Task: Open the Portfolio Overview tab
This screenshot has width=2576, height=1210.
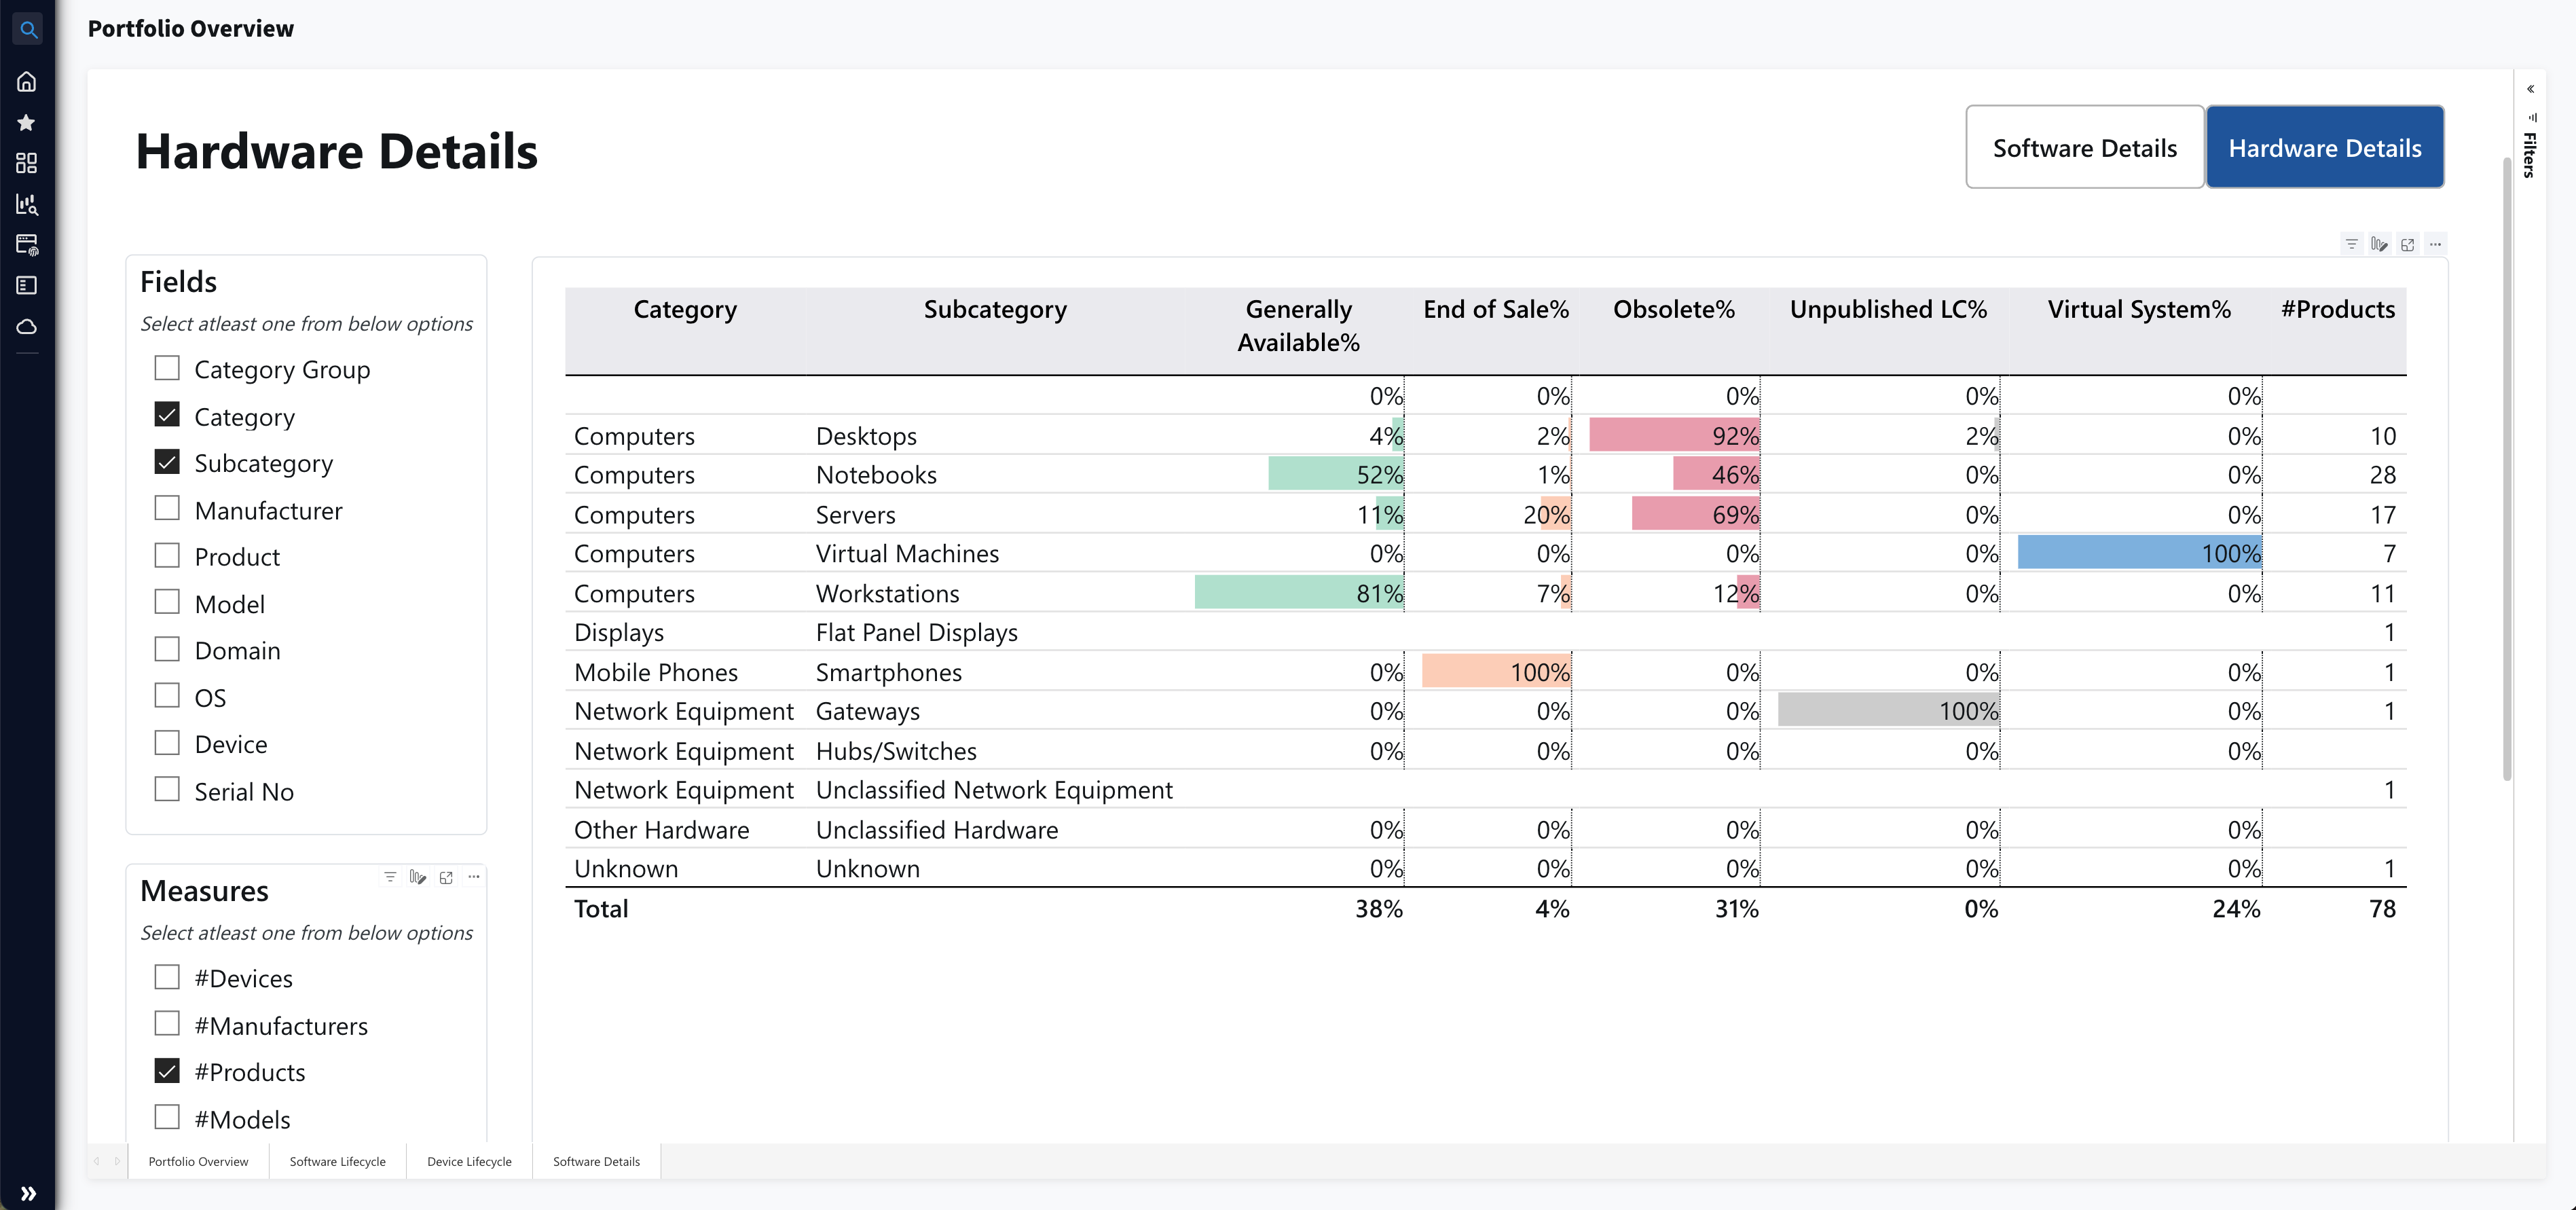Action: point(197,1161)
